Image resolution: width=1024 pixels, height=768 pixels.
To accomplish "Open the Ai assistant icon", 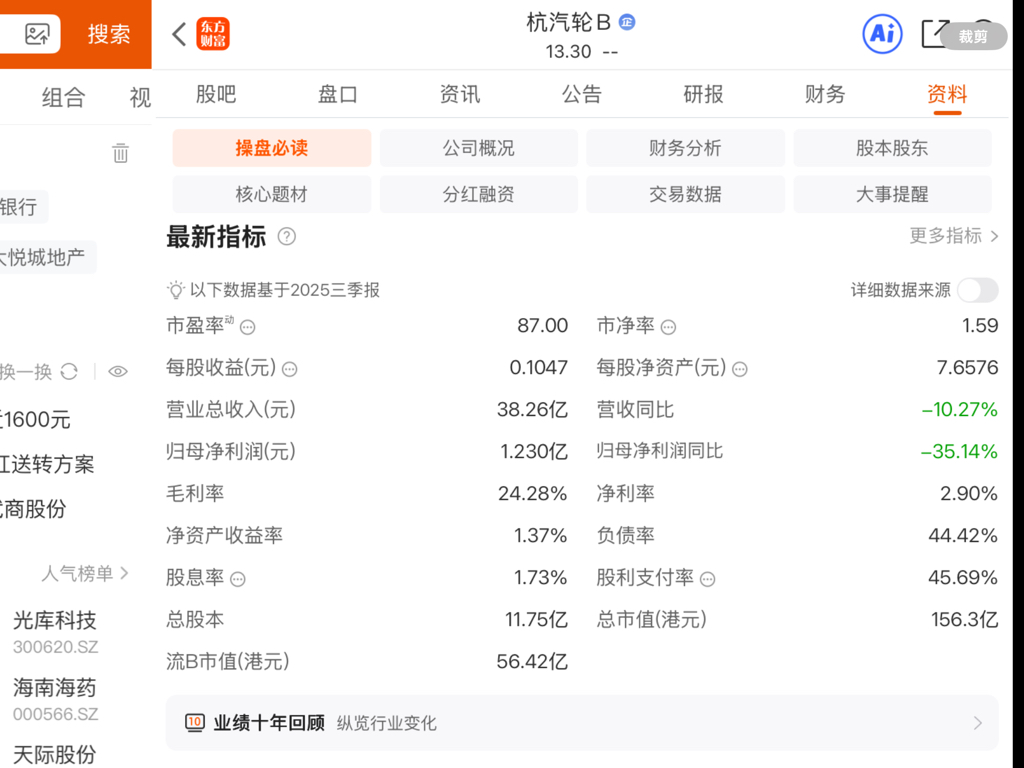I will coord(882,35).
